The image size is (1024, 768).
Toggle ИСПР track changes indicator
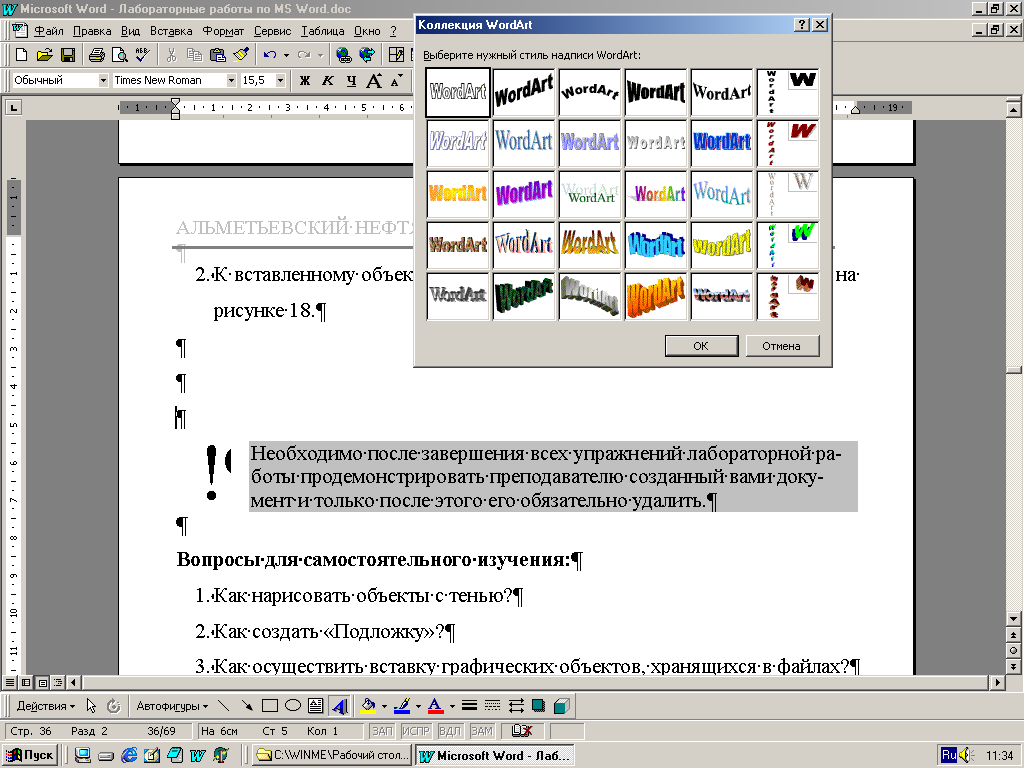415,731
